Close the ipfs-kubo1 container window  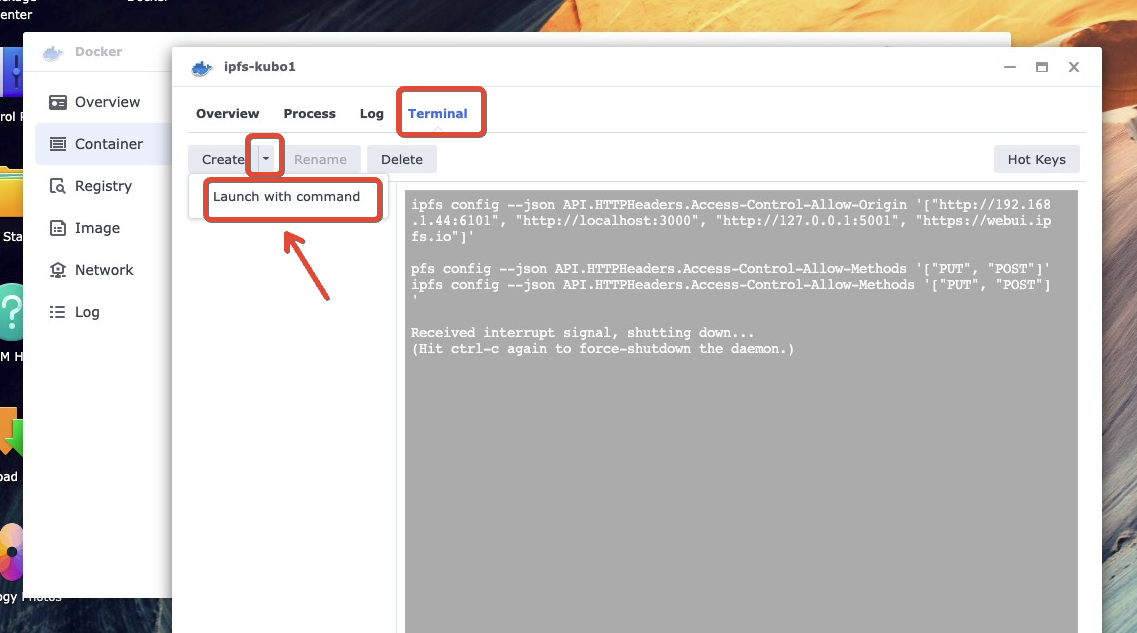(1073, 67)
